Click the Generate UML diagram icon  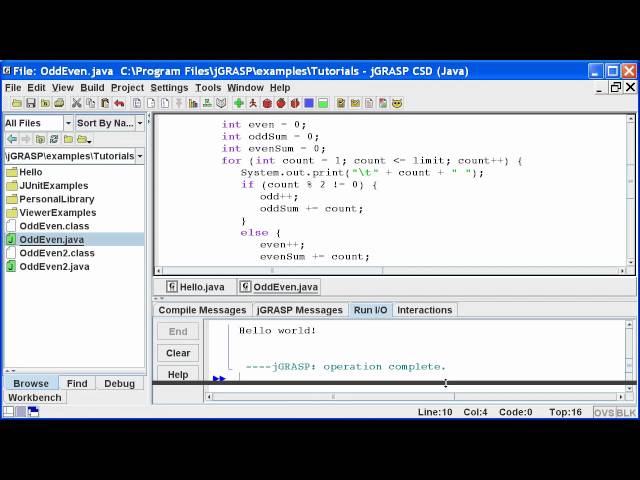click(x=207, y=103)
